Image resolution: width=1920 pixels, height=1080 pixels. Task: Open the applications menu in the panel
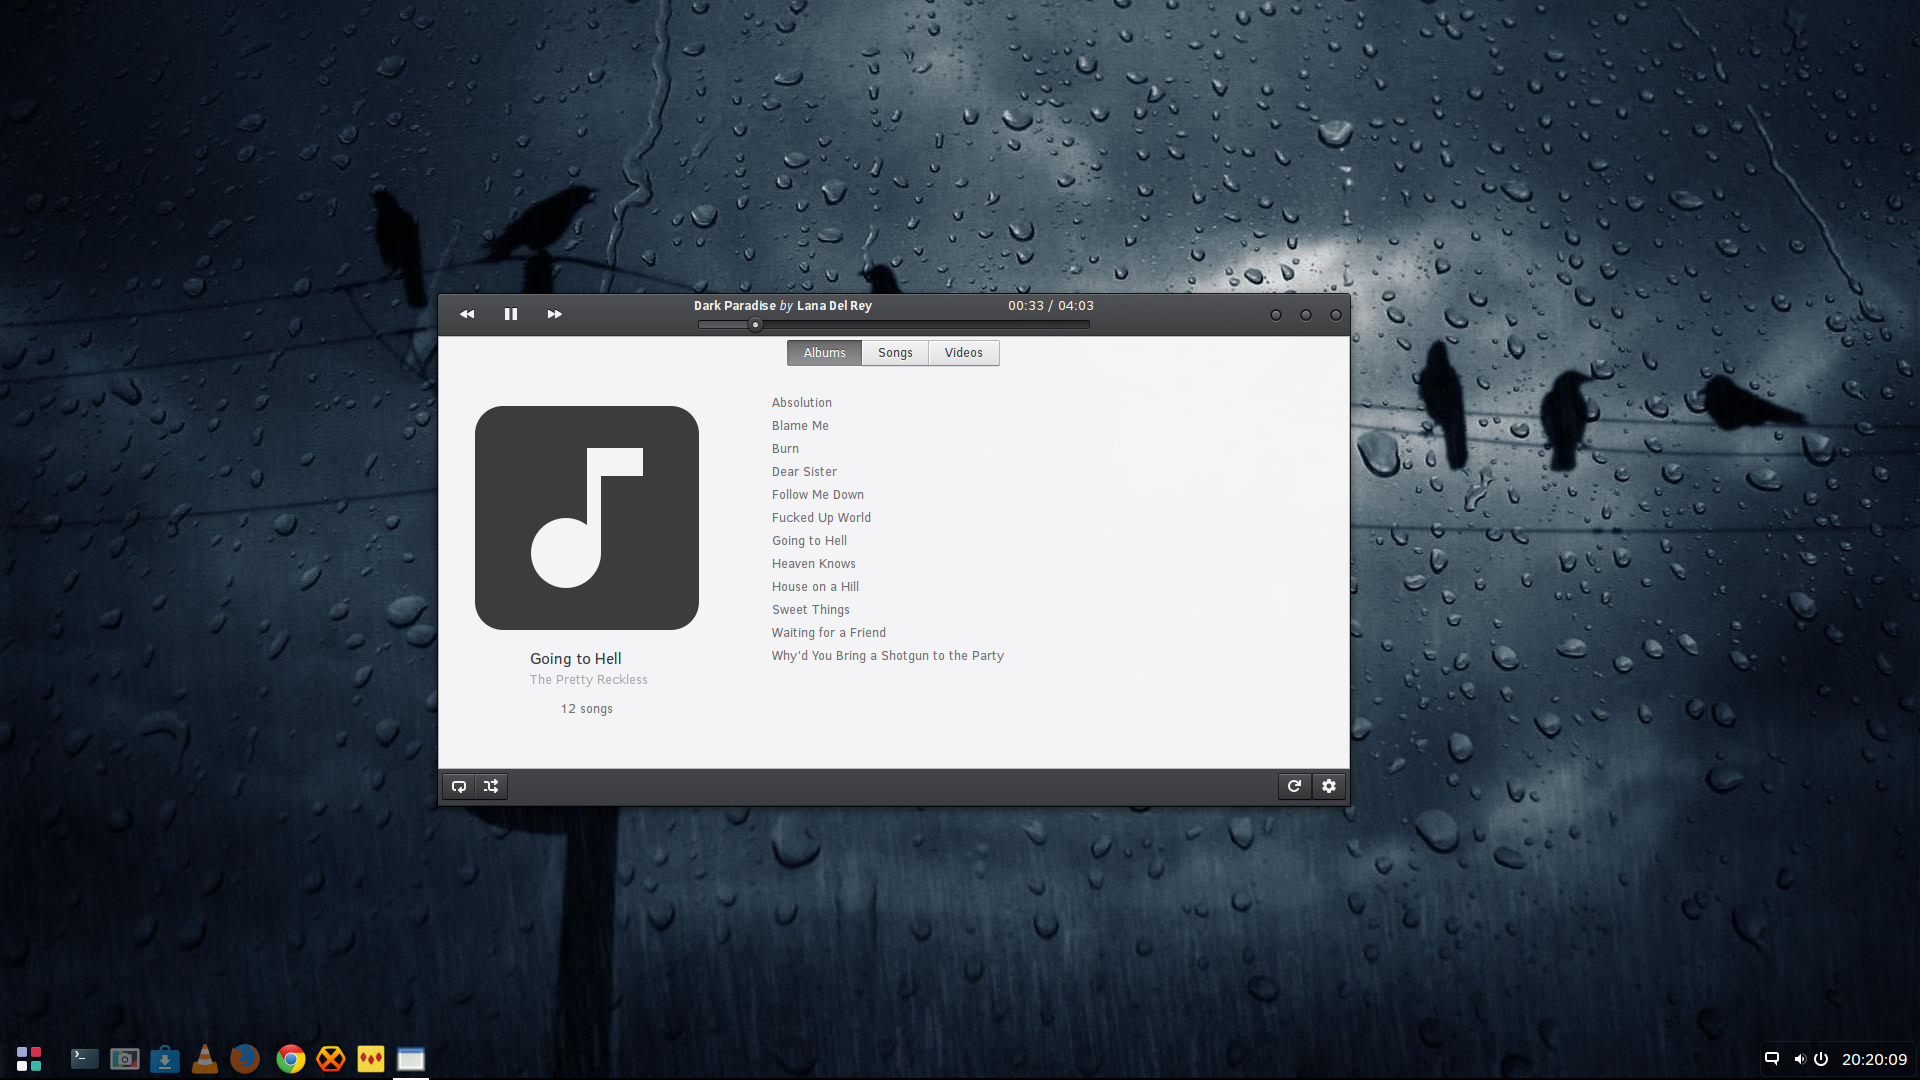coord(29,1059)
